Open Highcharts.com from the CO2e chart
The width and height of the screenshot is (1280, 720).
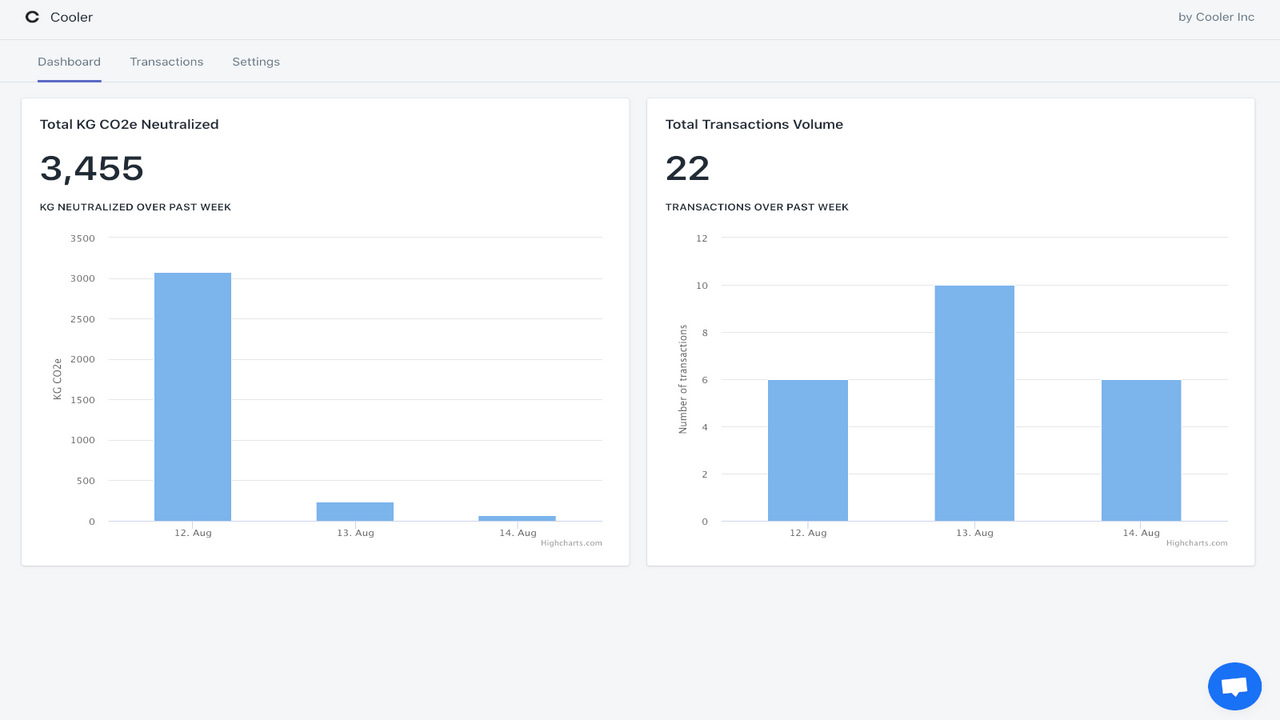click(571, 543)
